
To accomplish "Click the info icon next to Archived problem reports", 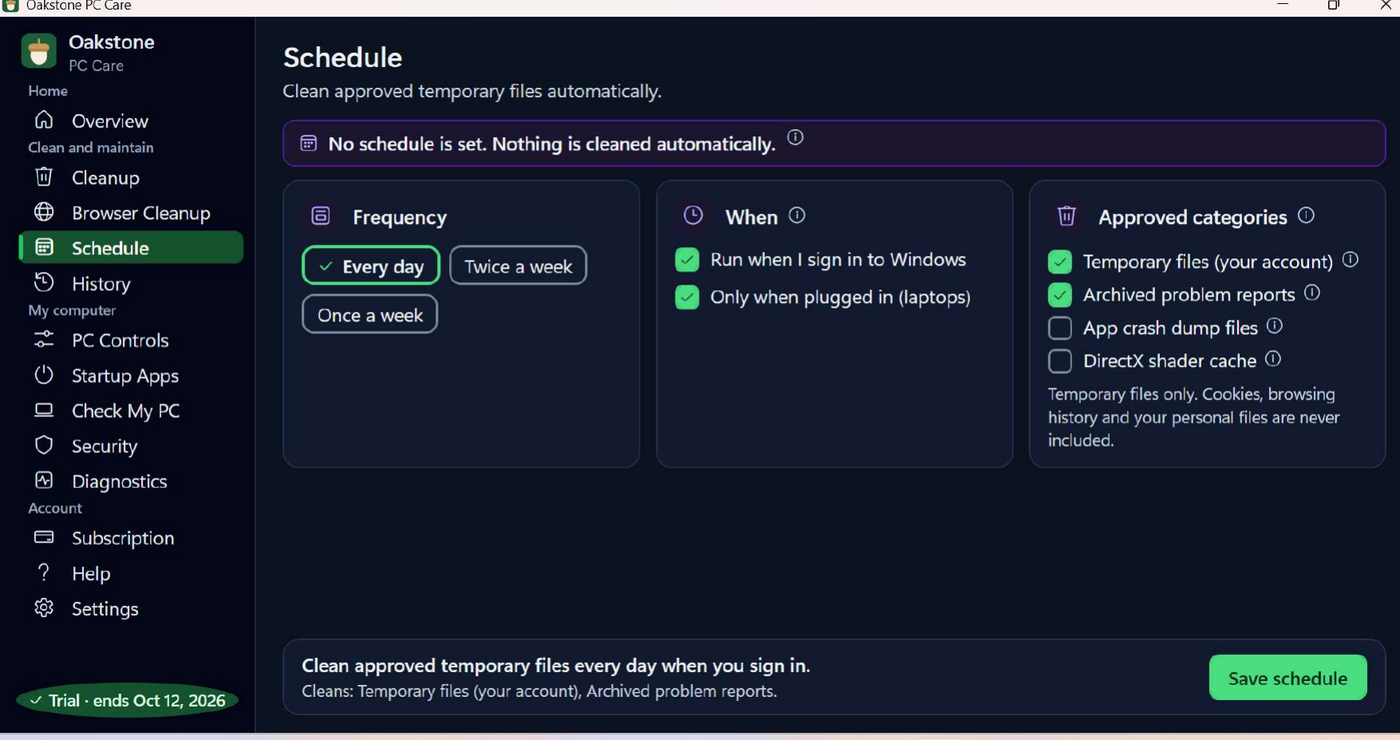I will 1312,293.
